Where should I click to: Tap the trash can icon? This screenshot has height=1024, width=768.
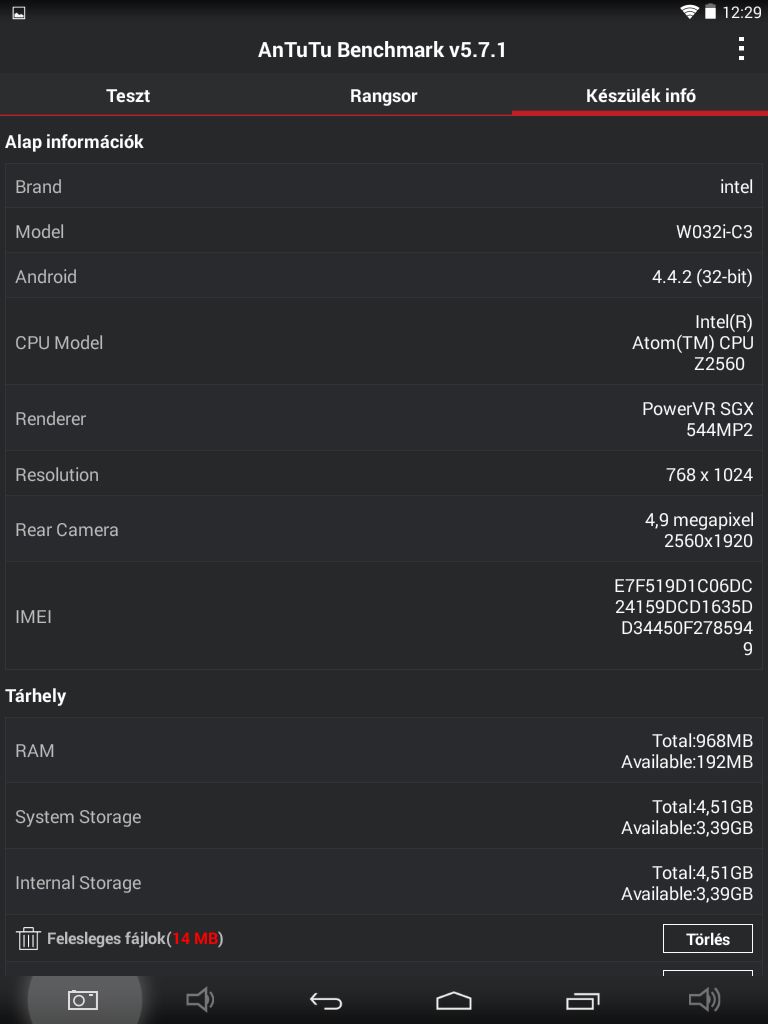click(28, 938)
